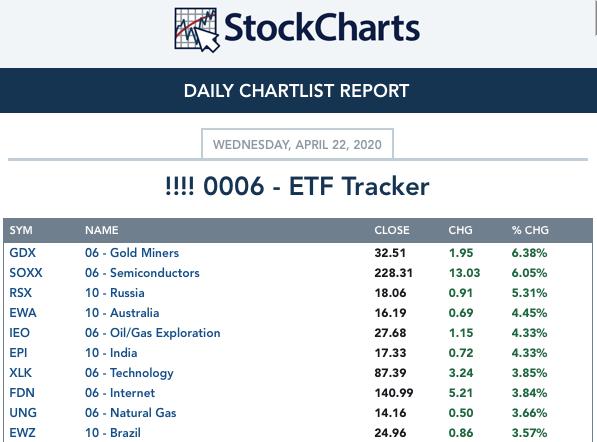Image resolution: width=597 pixels, height=442 pixels.
Task: Open the GDX symbol link
Action: (x=22, y=253)
